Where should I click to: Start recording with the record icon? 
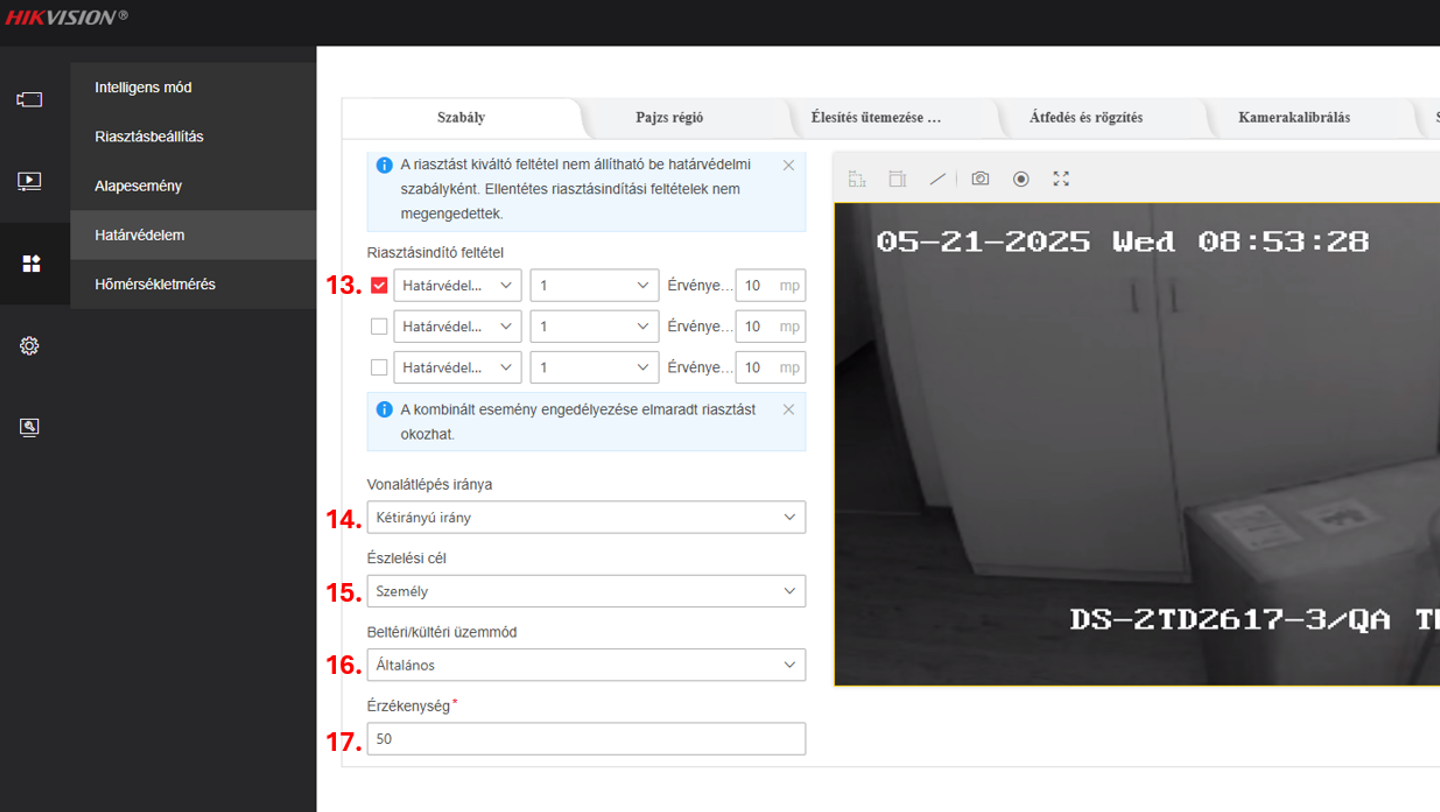point(1021,179)
